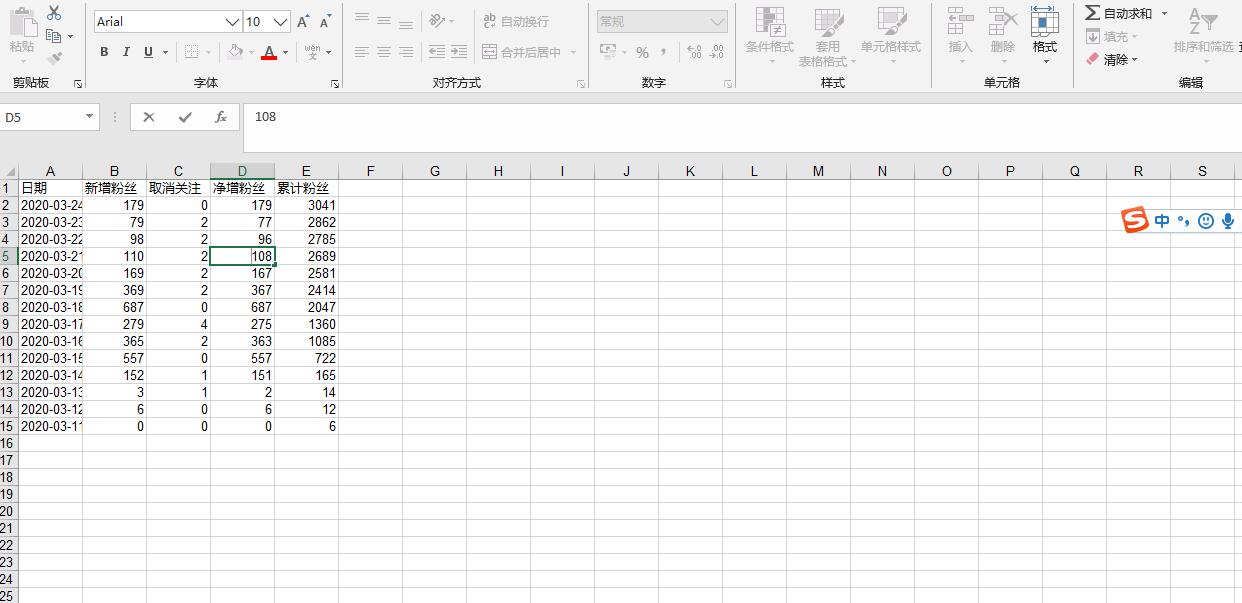Open the font color dropdown arrow

point(285,52)
